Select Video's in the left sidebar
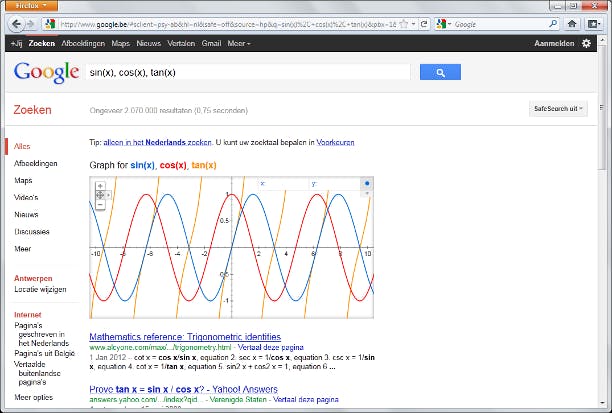The width and height of the screenshot is (612, 413). tap(27, 197)
